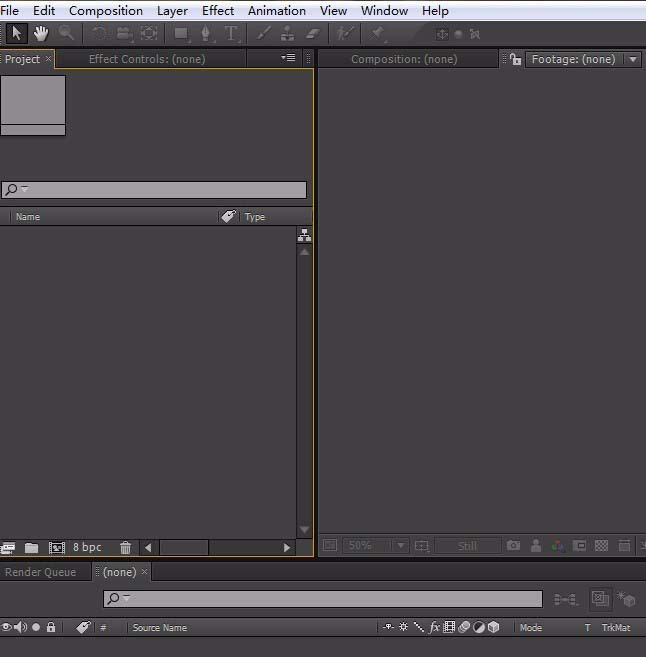Click the Interpret Footage icon in Project panel
Viewport: 646px width, 657px height.
coord(9,547)
